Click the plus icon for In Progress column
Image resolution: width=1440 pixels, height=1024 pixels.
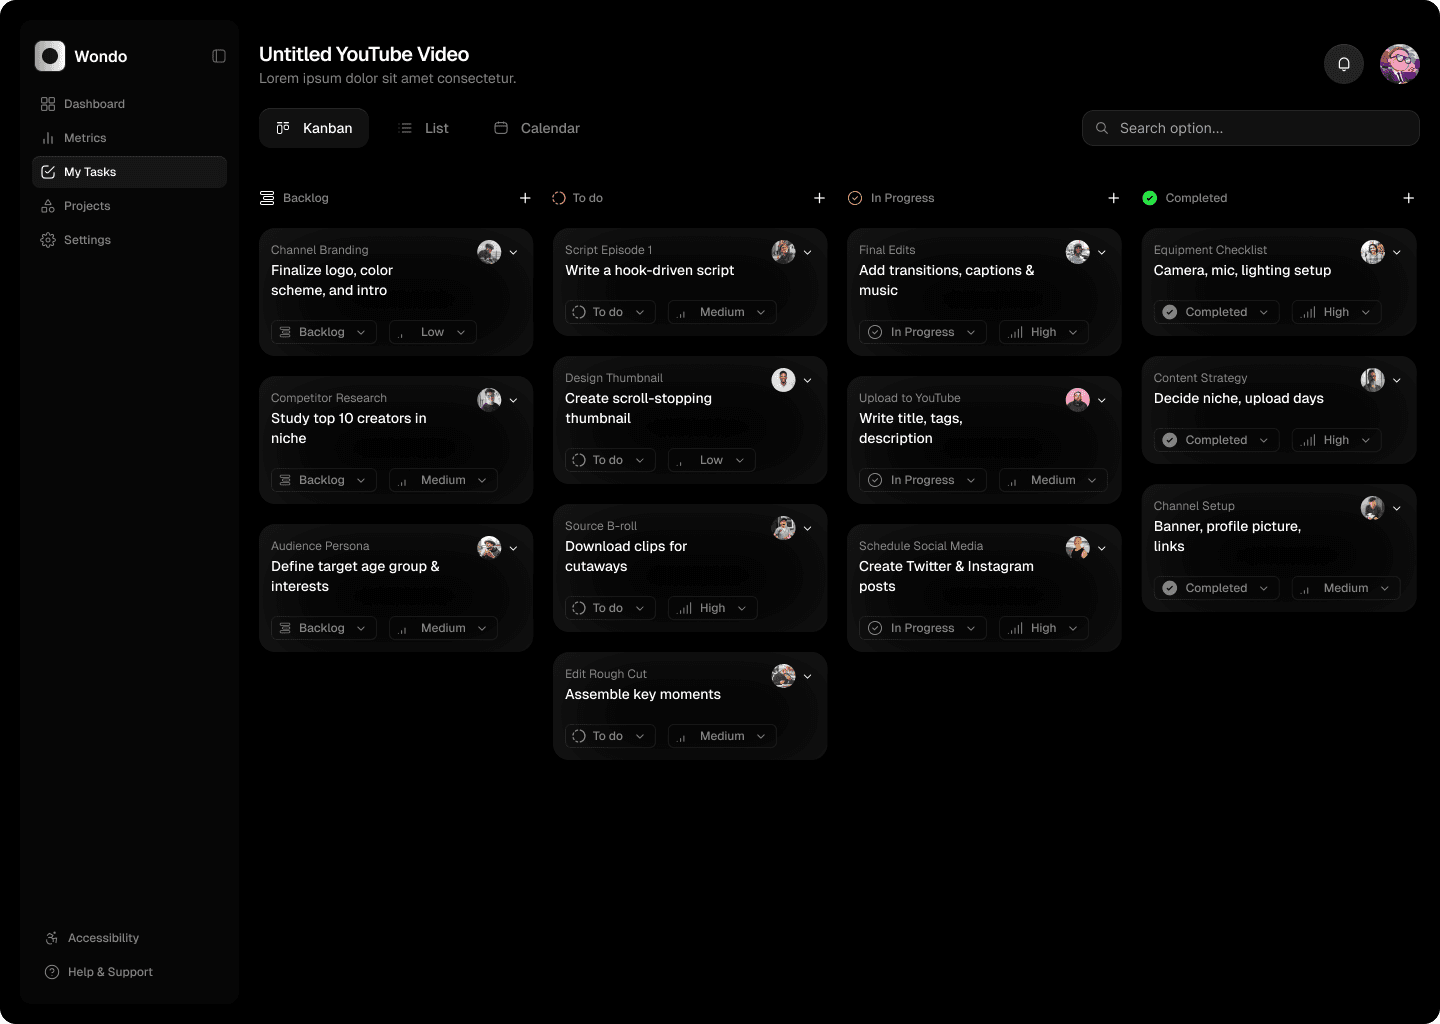click(1113, 198)
